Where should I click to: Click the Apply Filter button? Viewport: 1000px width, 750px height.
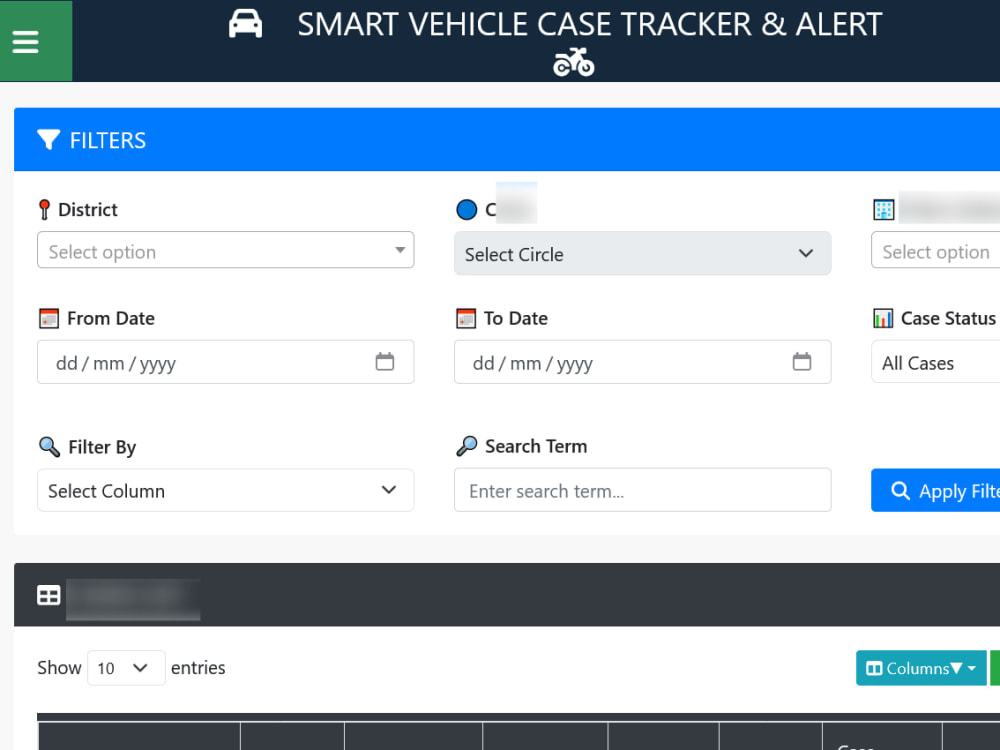tap(936, 490)
